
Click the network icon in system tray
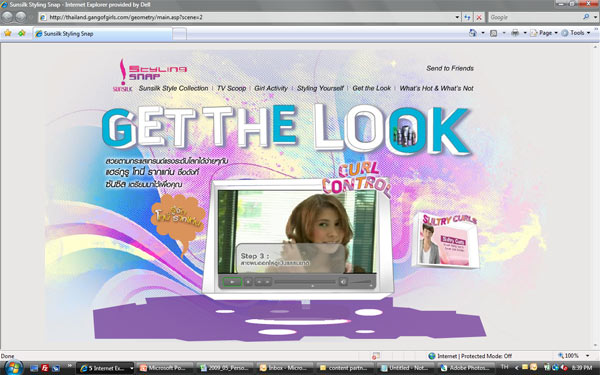(556, 368)
